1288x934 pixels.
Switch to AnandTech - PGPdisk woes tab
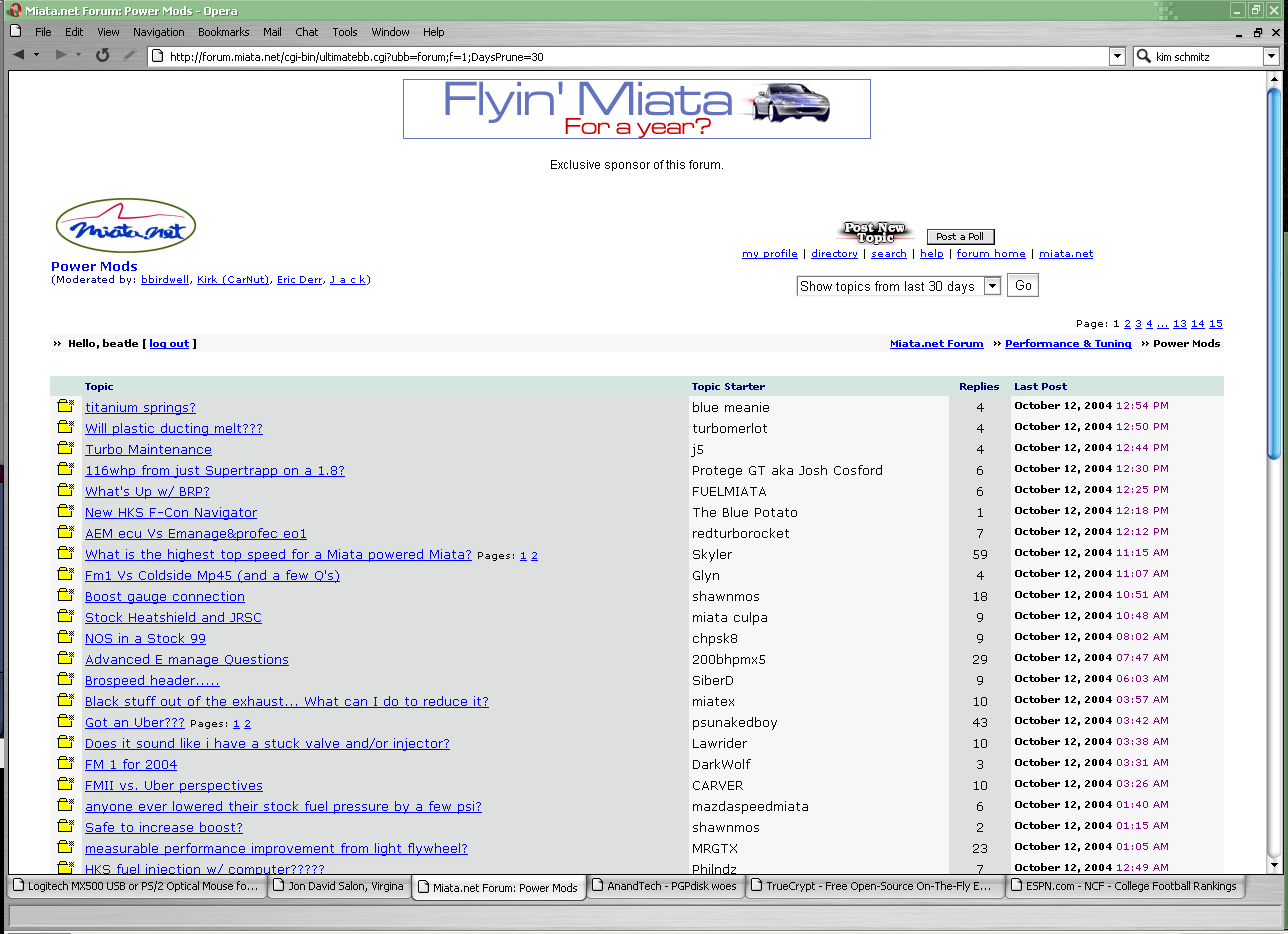665,886
